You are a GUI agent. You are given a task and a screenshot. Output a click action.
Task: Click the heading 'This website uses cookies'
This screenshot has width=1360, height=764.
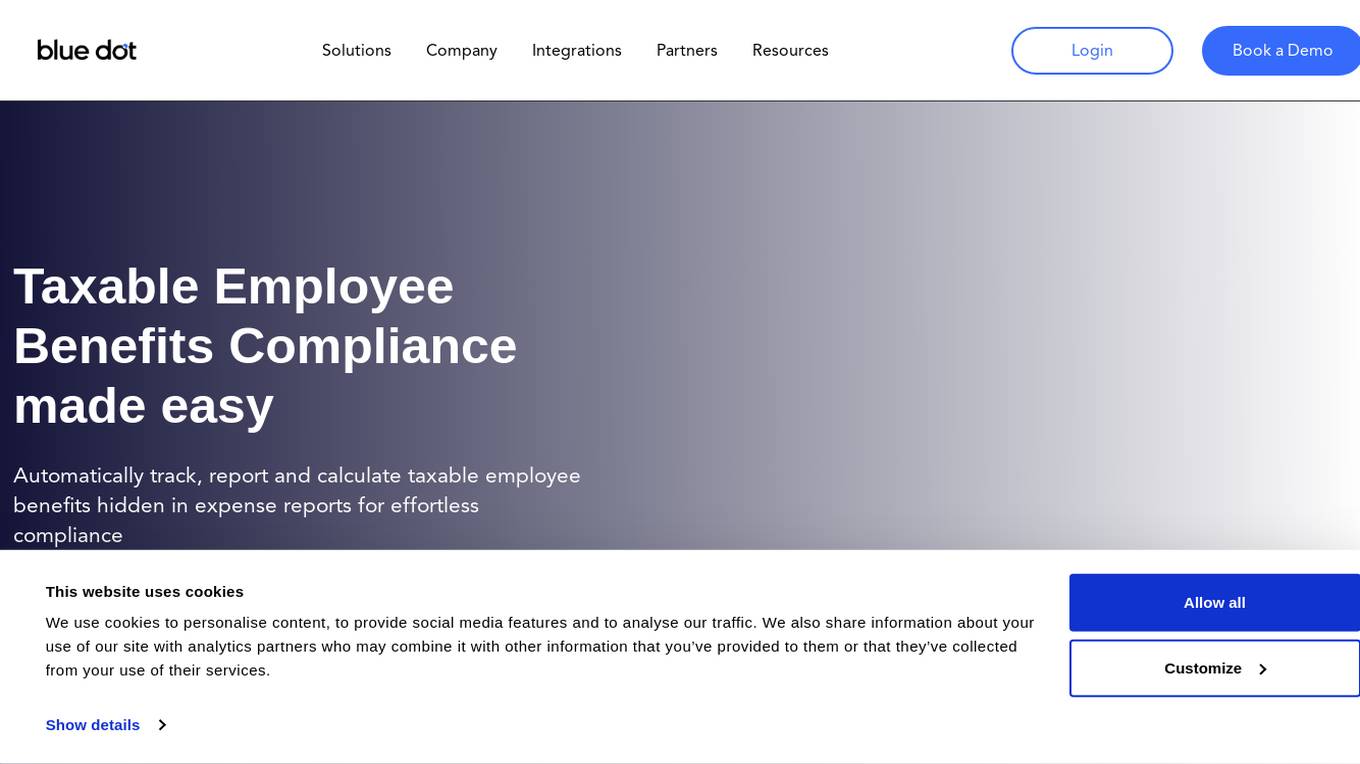click(x=144, y=591)
